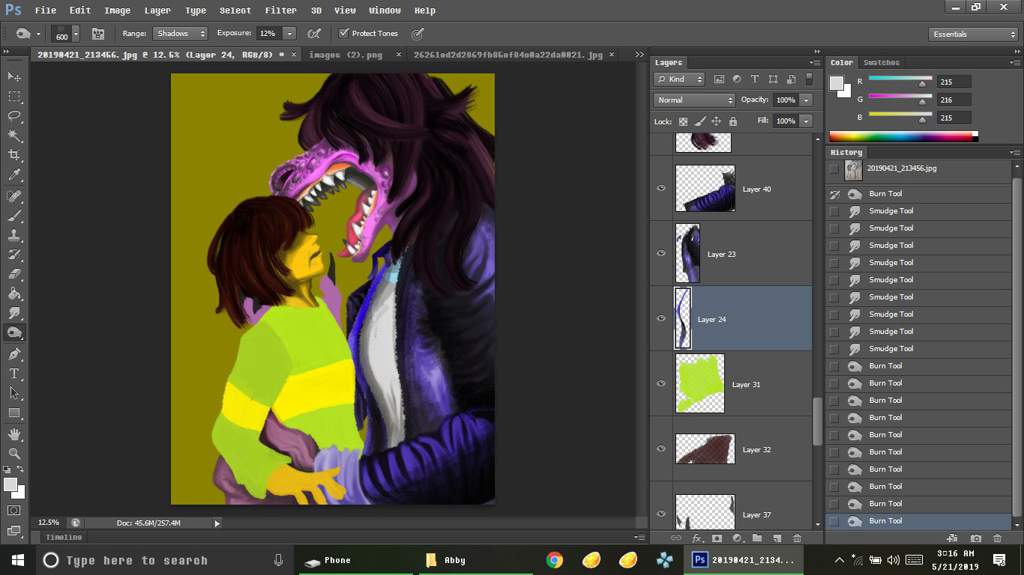This screenshot has height=575, width=1024.
Task: Delete layer using trash icon
Action: pyautogui.click(x=797, y=538)
